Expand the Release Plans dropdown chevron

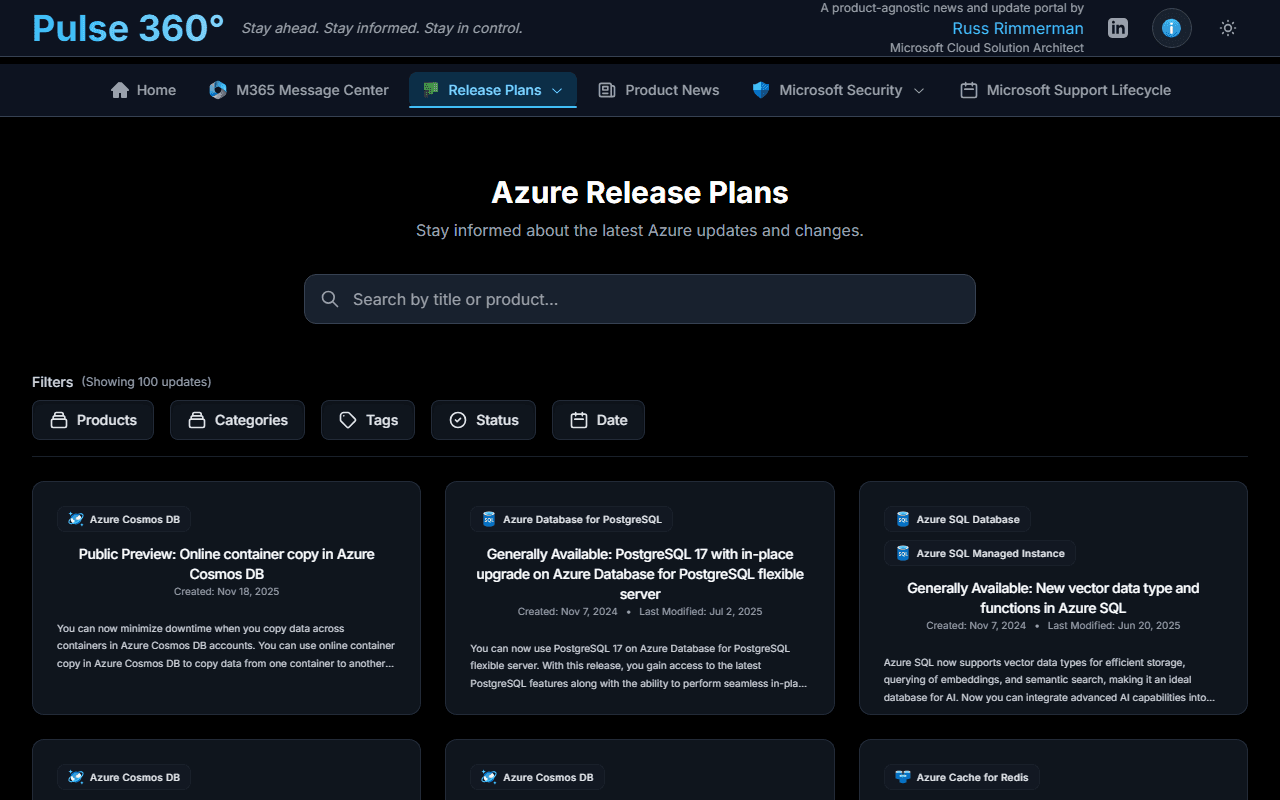point(558,90)
